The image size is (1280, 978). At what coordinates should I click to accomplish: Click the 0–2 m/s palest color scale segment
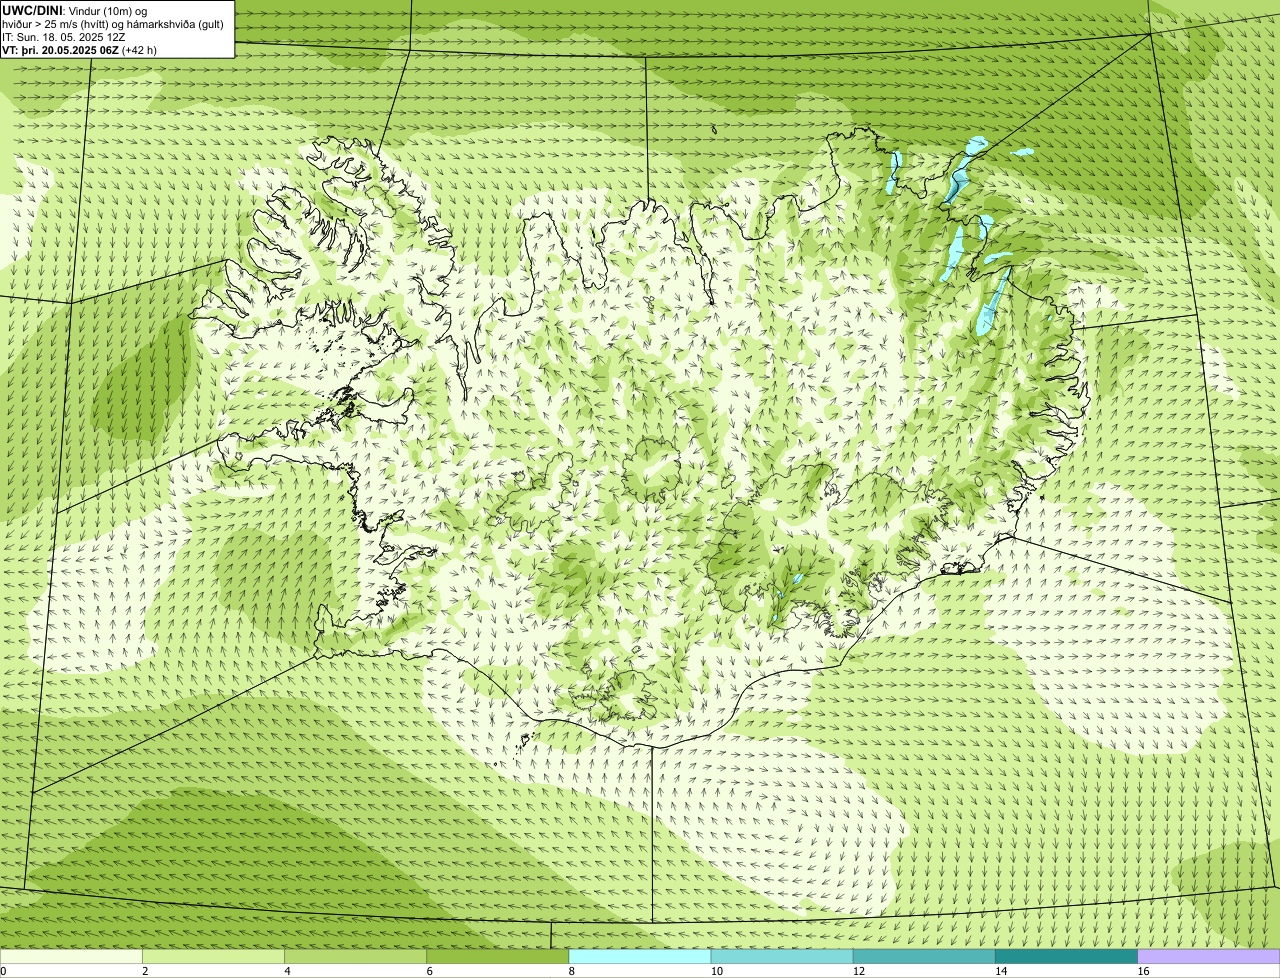tap(71, 956)
